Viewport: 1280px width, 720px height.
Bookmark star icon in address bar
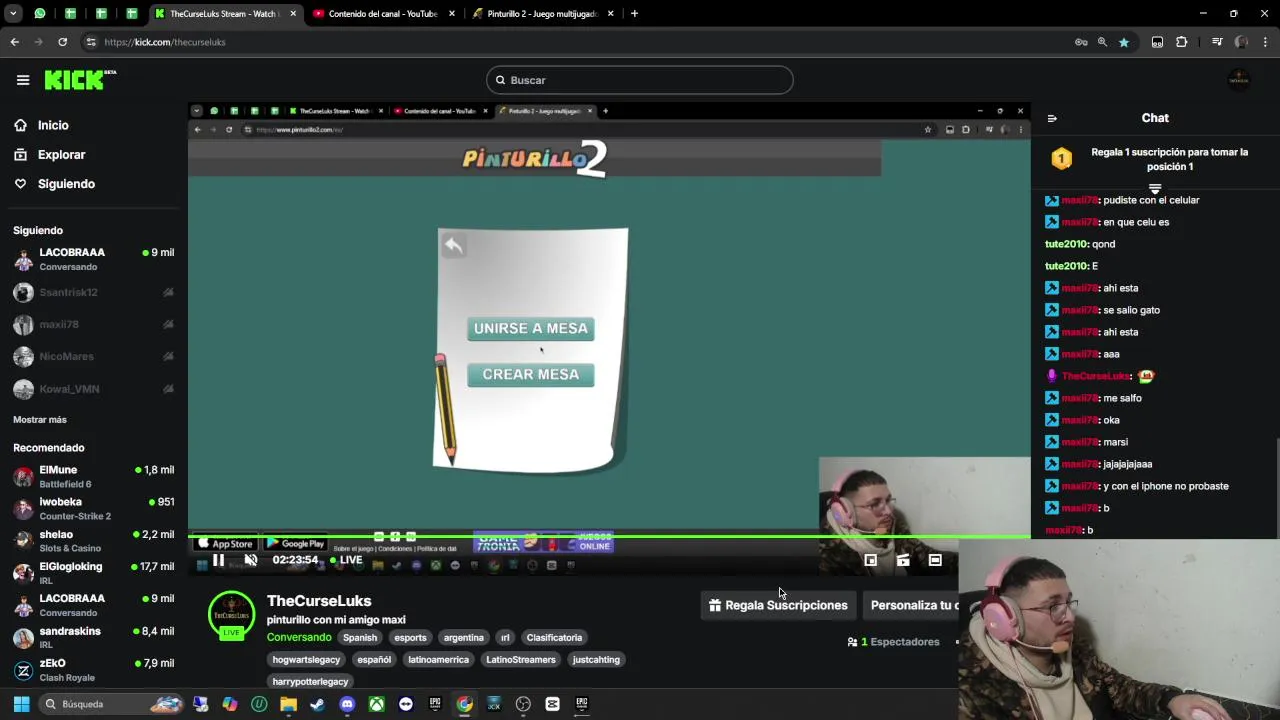1124,42
